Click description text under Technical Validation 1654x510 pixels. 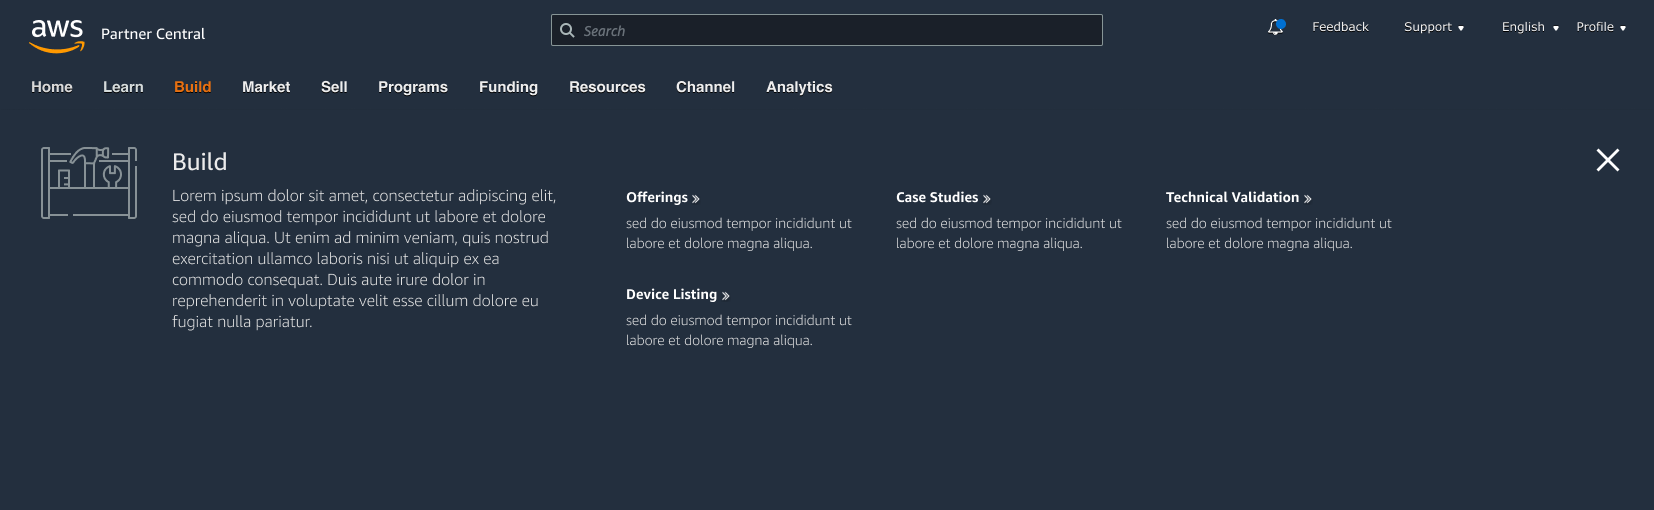[1279, 234]
